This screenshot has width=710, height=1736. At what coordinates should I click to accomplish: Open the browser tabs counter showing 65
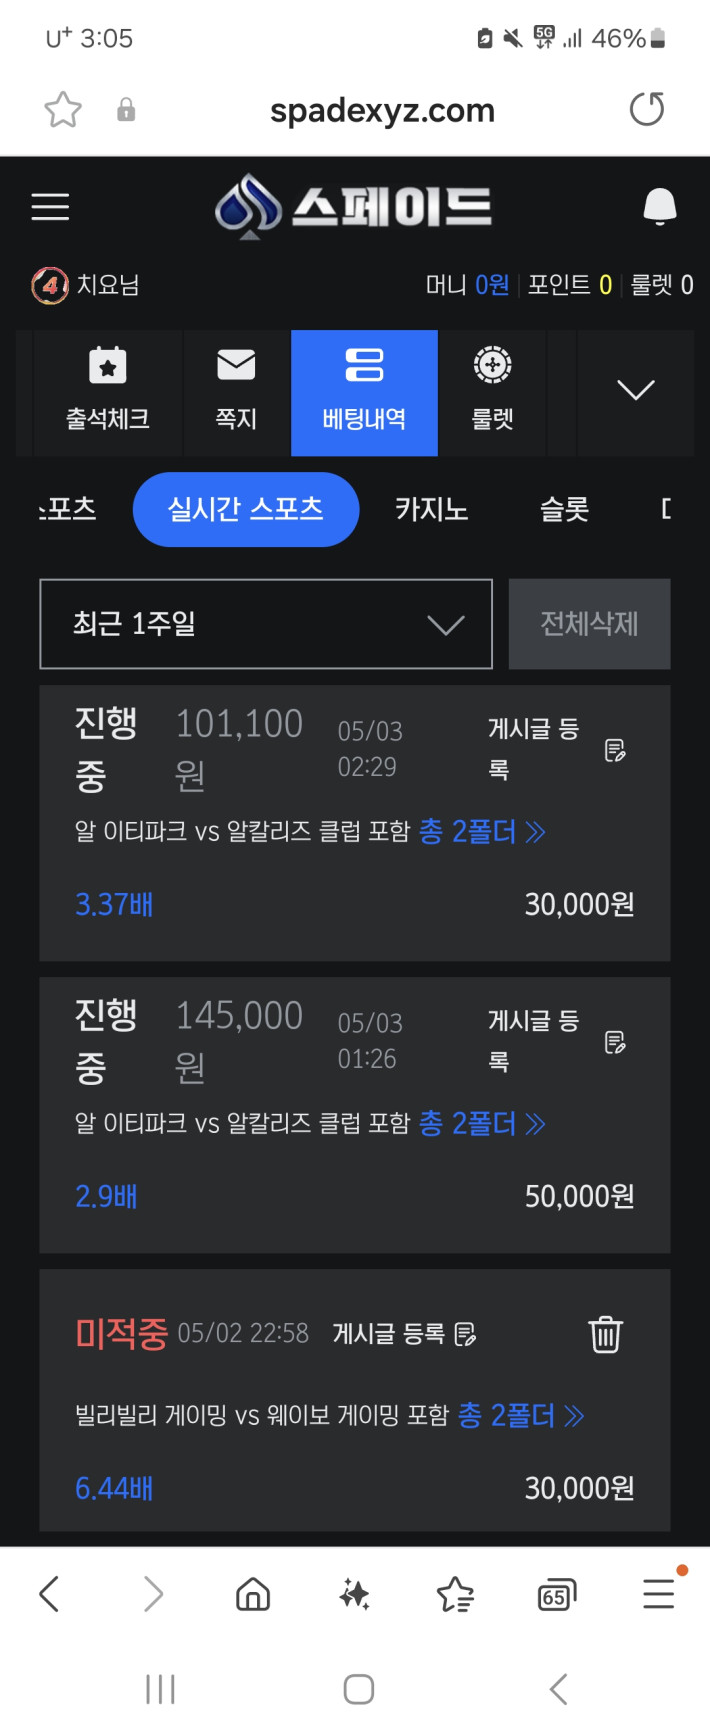click(x=556, y=1594)
